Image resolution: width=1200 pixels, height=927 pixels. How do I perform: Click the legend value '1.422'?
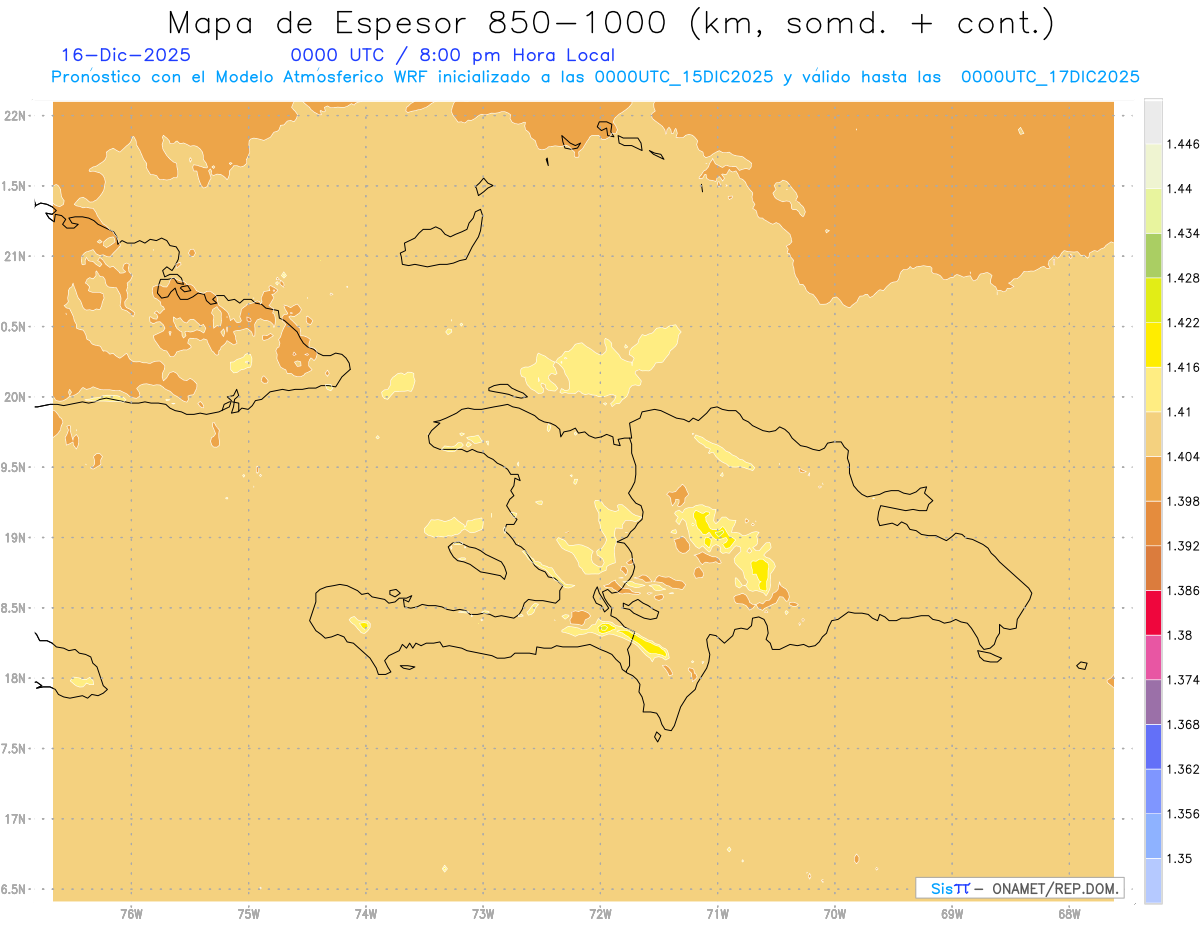click(1183, 322)
